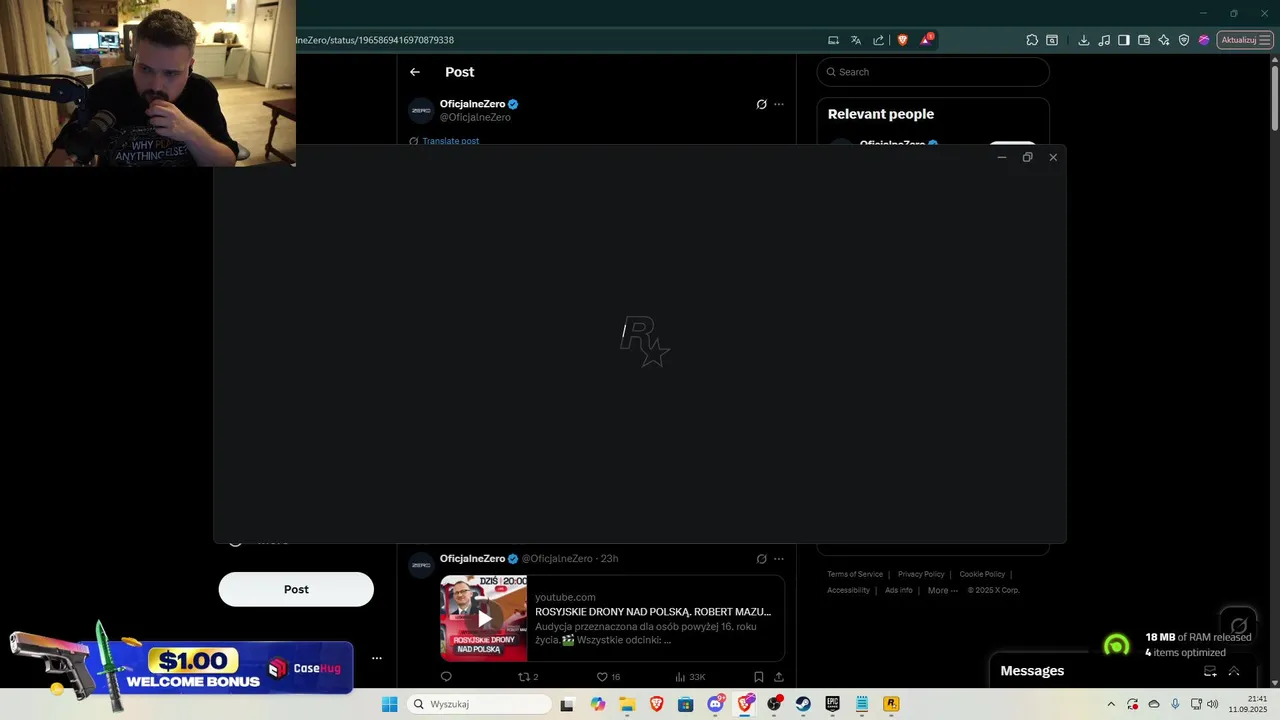Image resolution: width=1280 pixels, height=720 pixels.
Task: Repost the post with 2 reposts
Action: [x=527, y=677]
